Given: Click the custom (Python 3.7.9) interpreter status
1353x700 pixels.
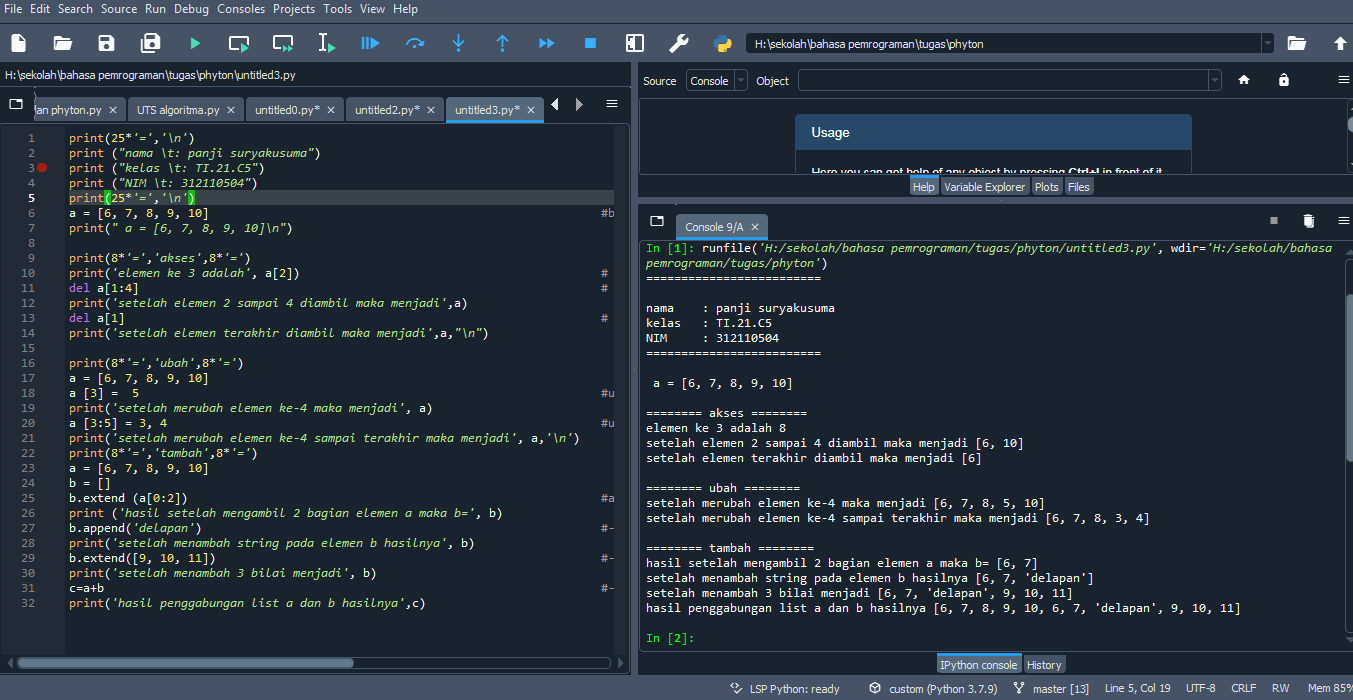Looking at the screenshot, I should 932,689.
